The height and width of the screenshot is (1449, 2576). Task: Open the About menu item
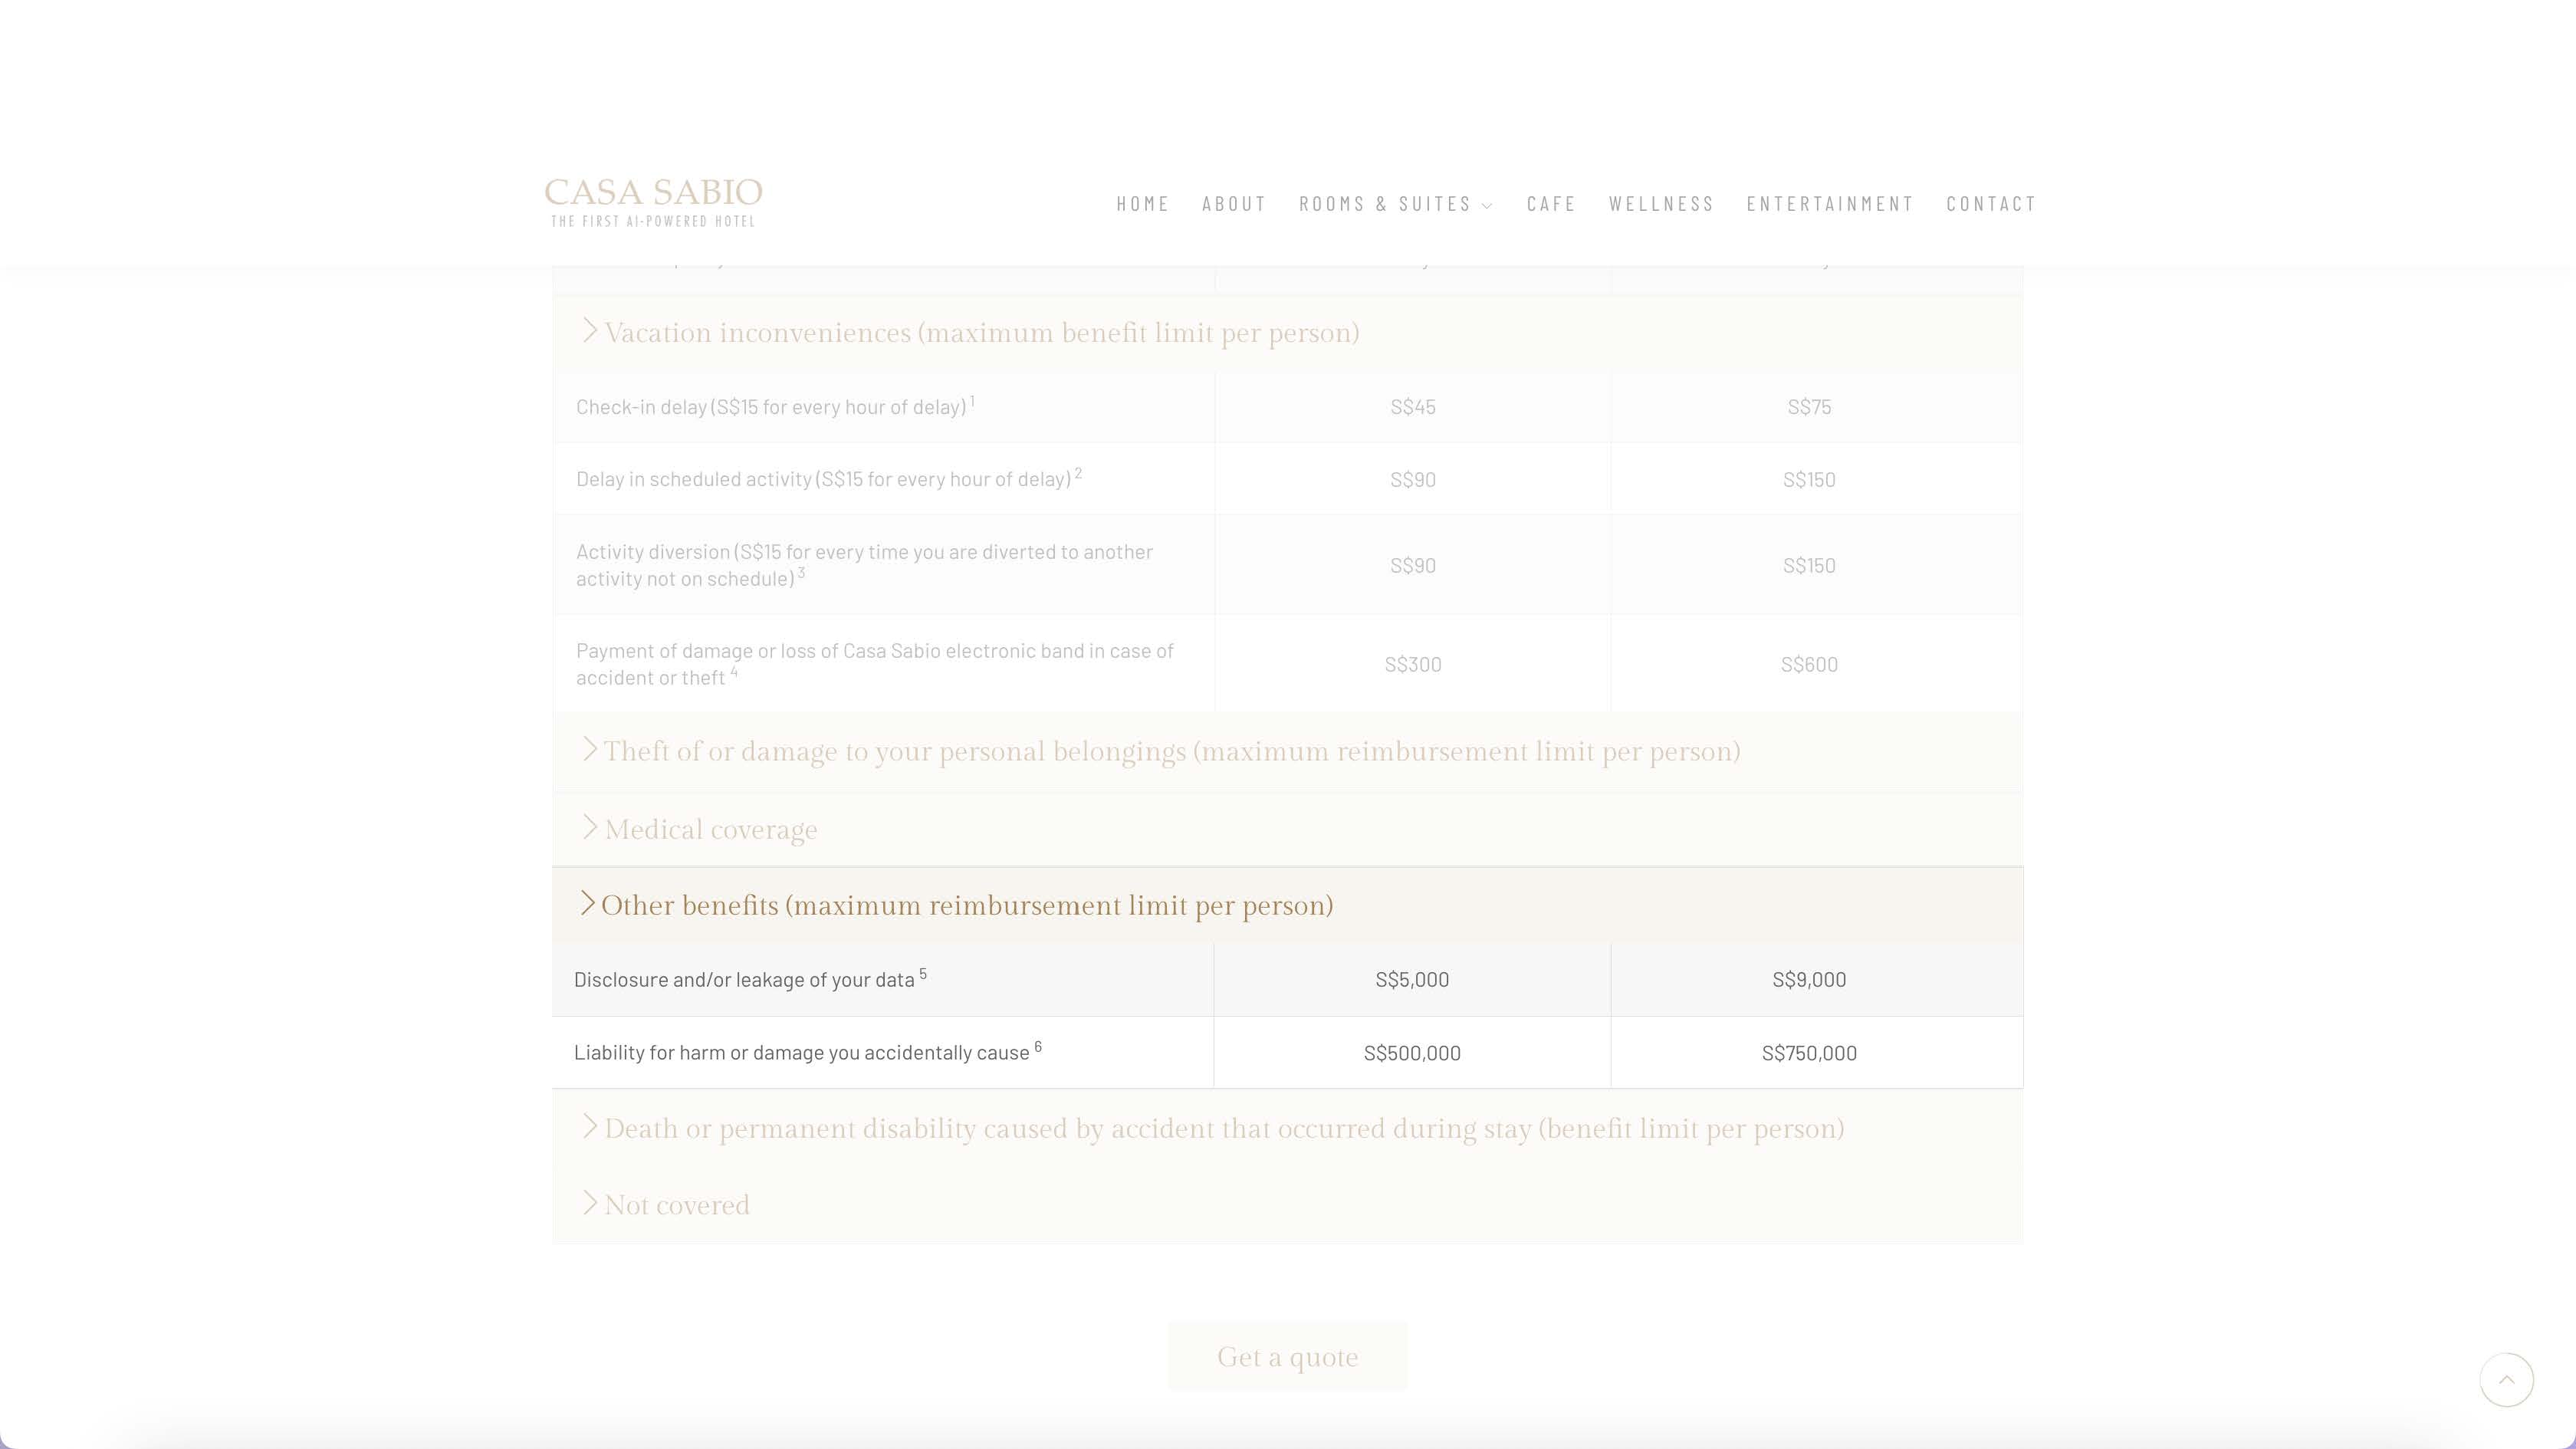[1234, 204]
